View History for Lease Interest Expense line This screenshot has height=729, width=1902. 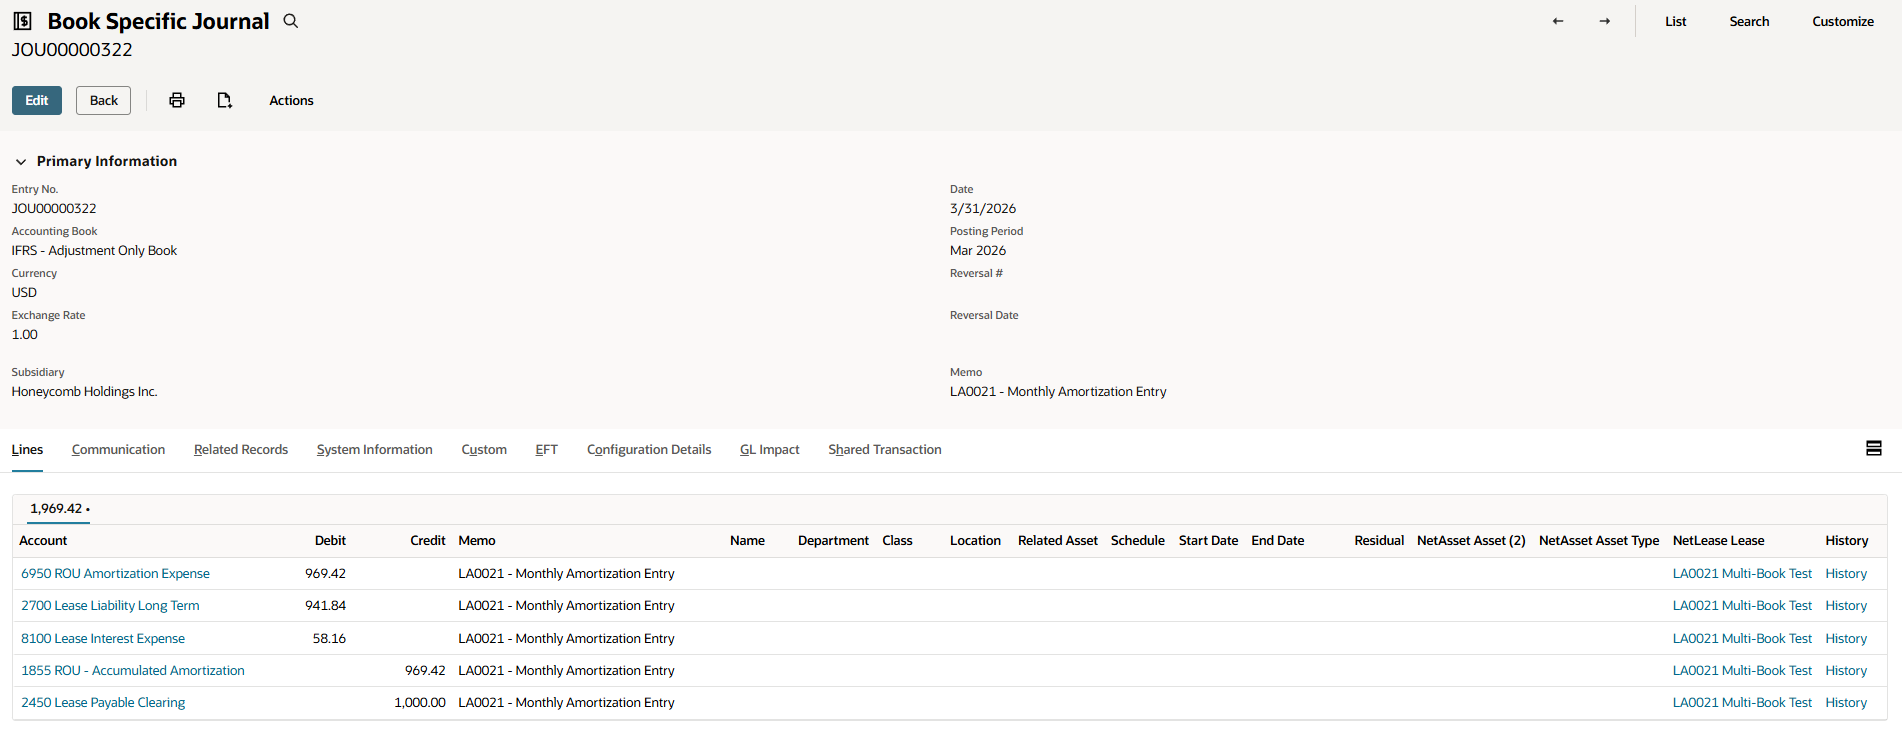point(1845,639)
